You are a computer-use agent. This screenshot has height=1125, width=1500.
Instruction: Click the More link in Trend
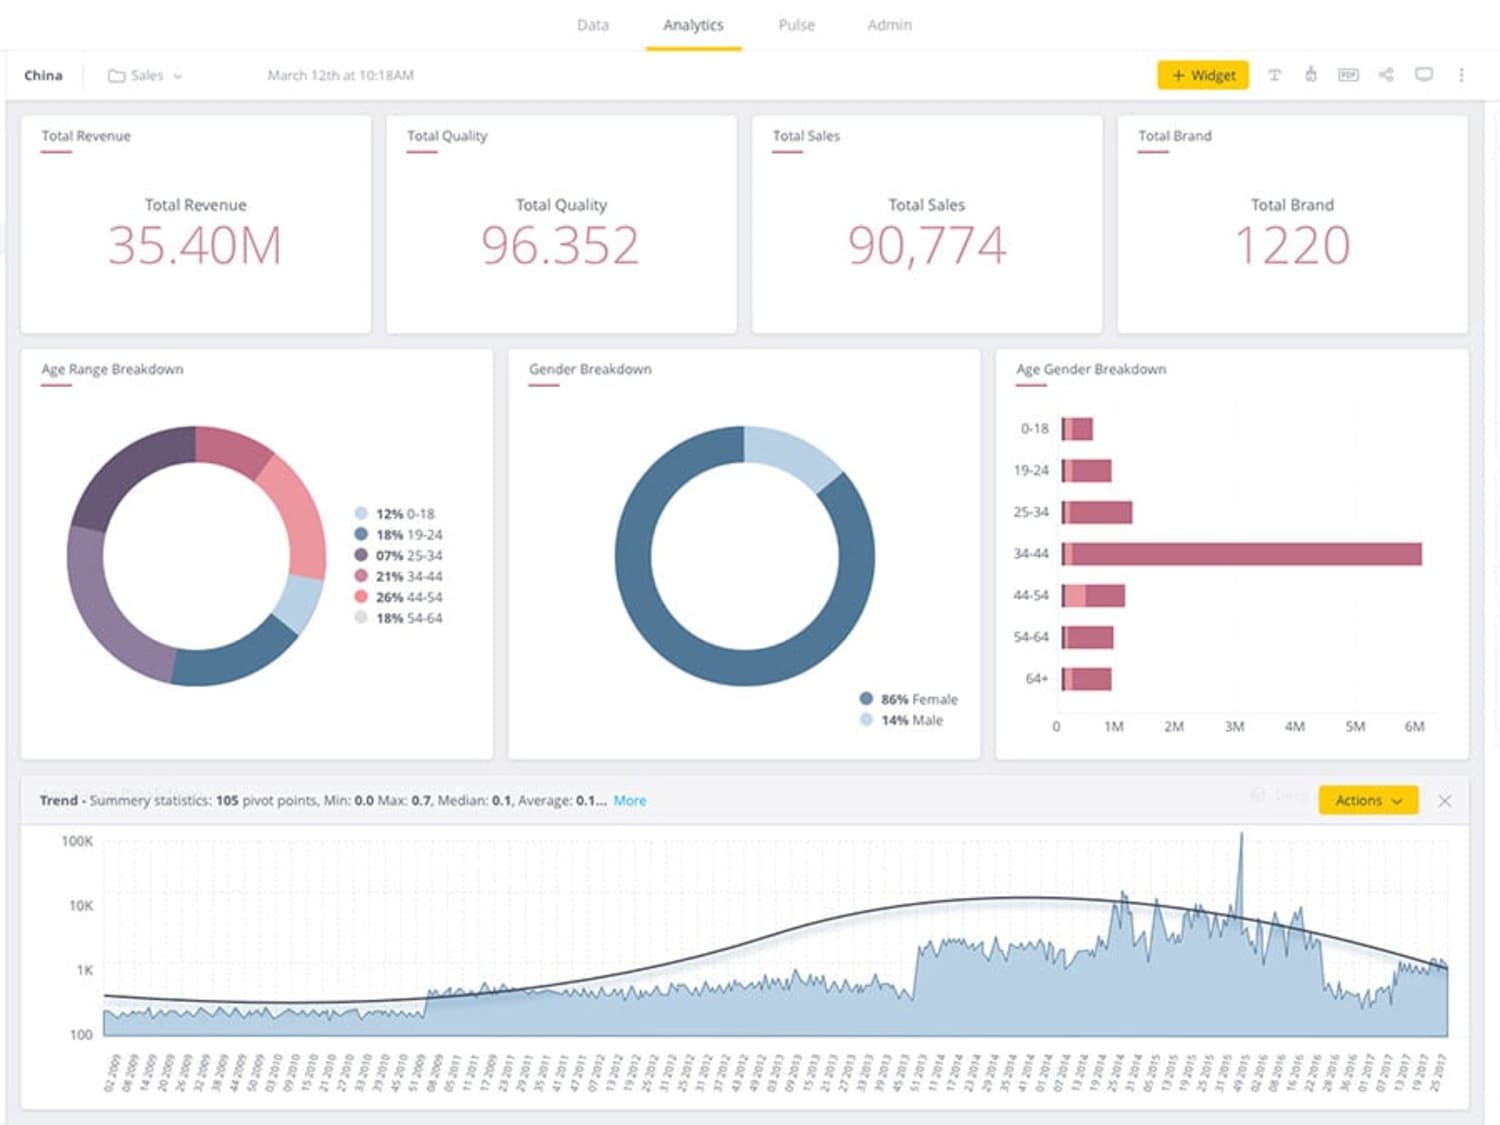tap(630, 800)
